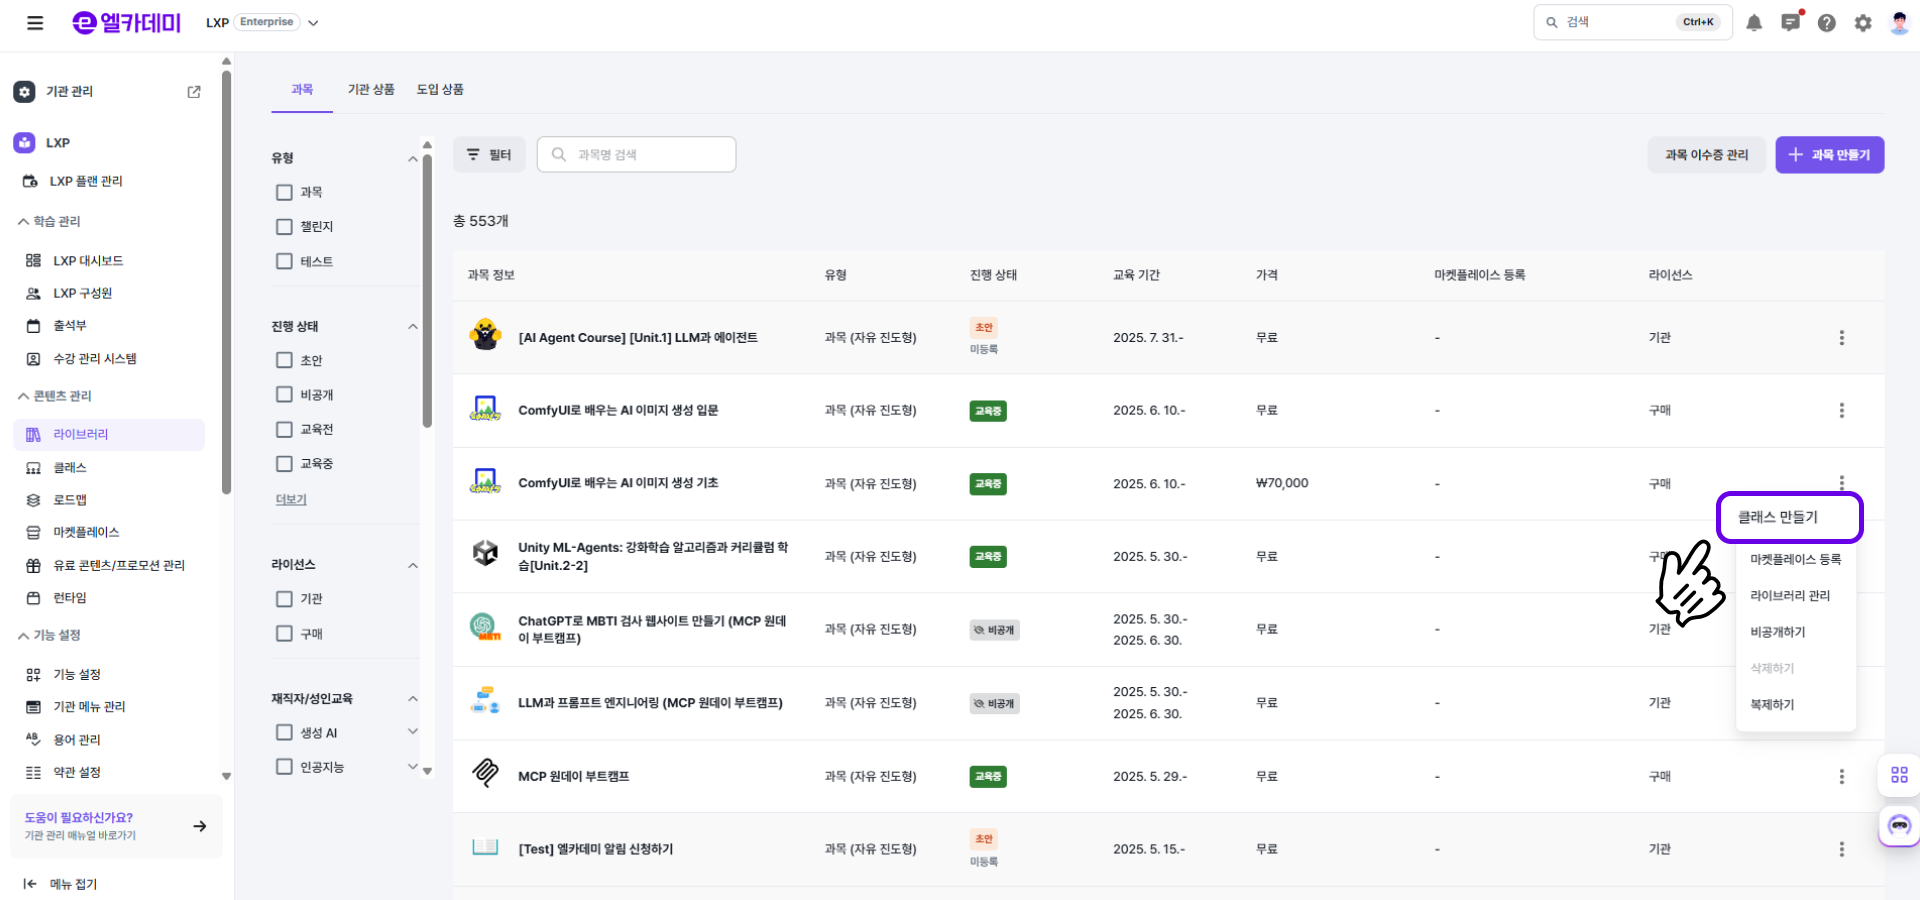1920x900 pixels.
Task: Click the 과목 만들기 button
Action: (x=1829, y=155)
